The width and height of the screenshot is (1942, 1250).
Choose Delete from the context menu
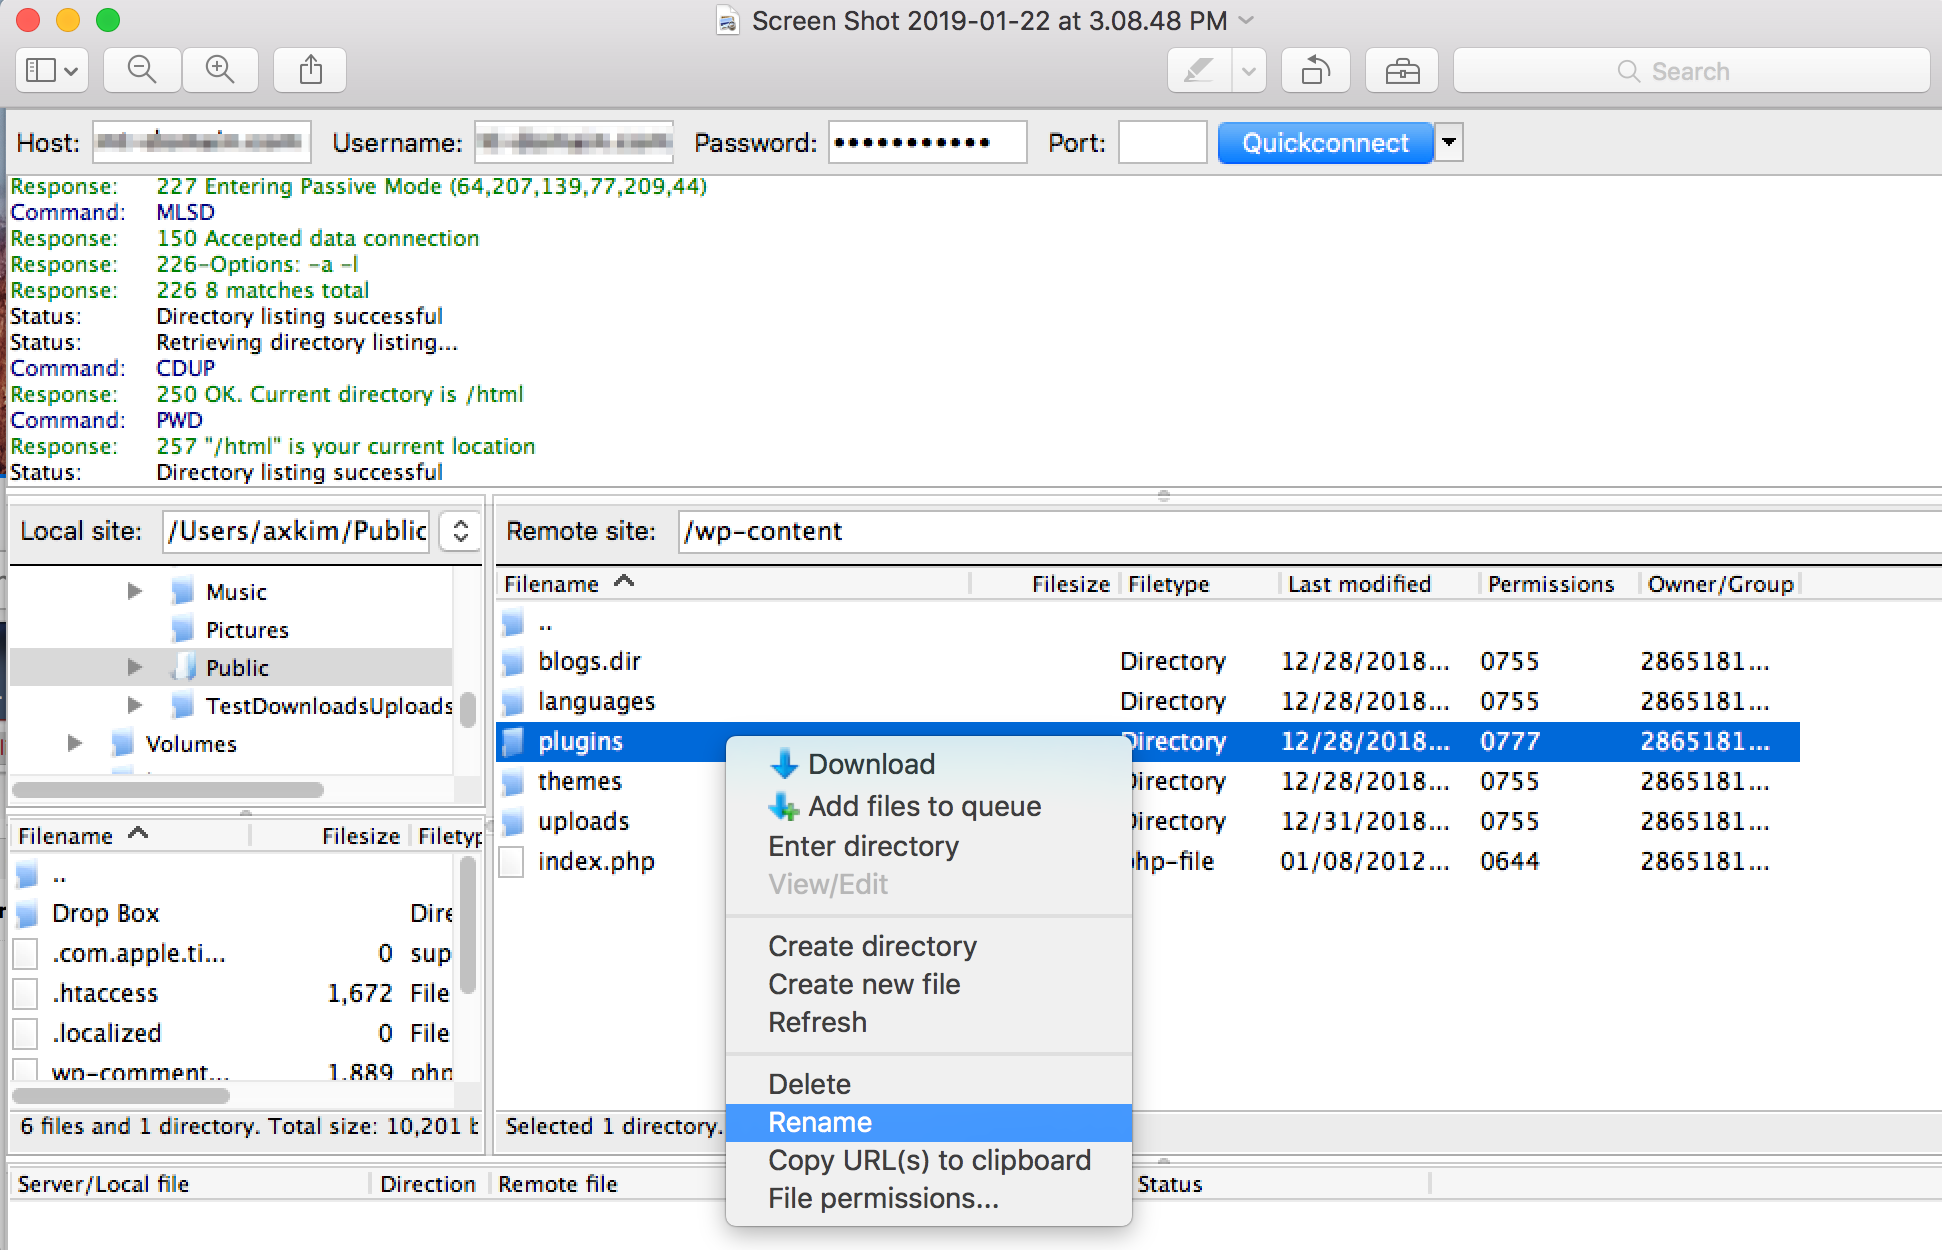pyautogui.click(x=928, y=1084)
